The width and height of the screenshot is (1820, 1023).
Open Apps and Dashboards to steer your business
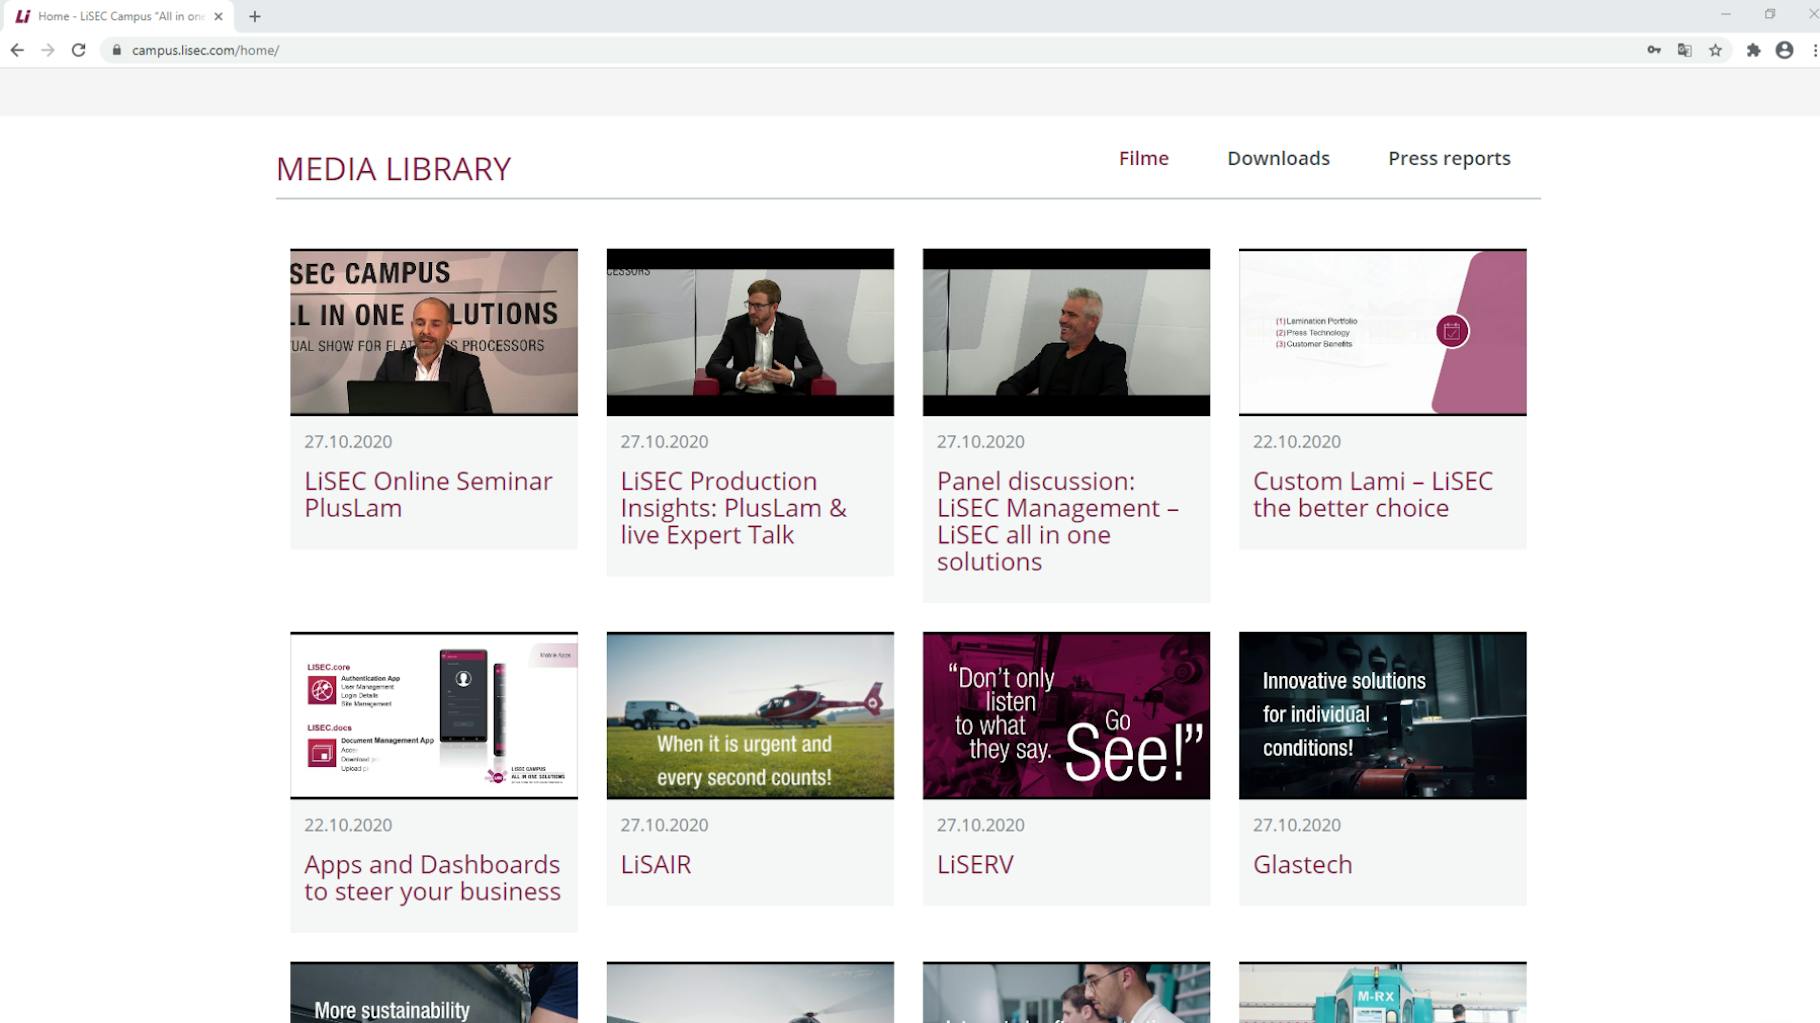[x=432, y=877]
